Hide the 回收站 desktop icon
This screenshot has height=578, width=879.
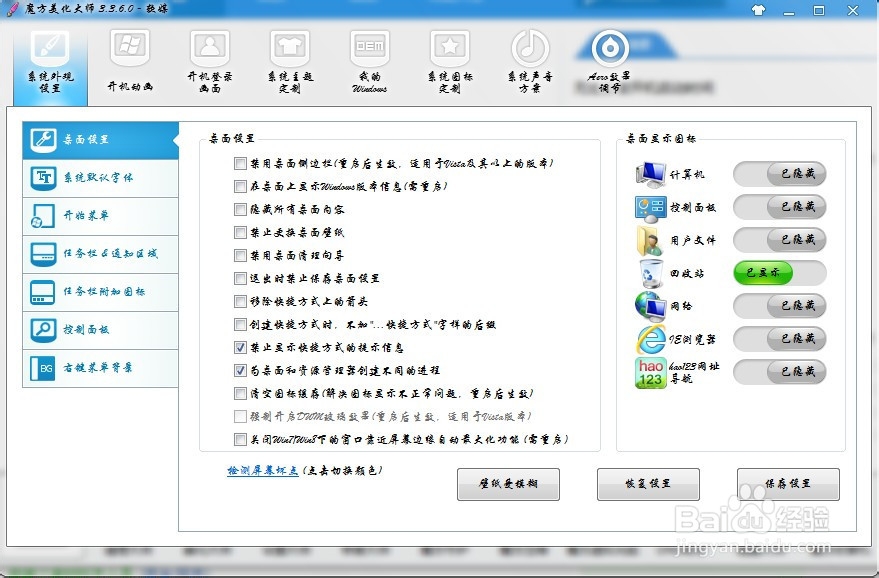point(782,272)
